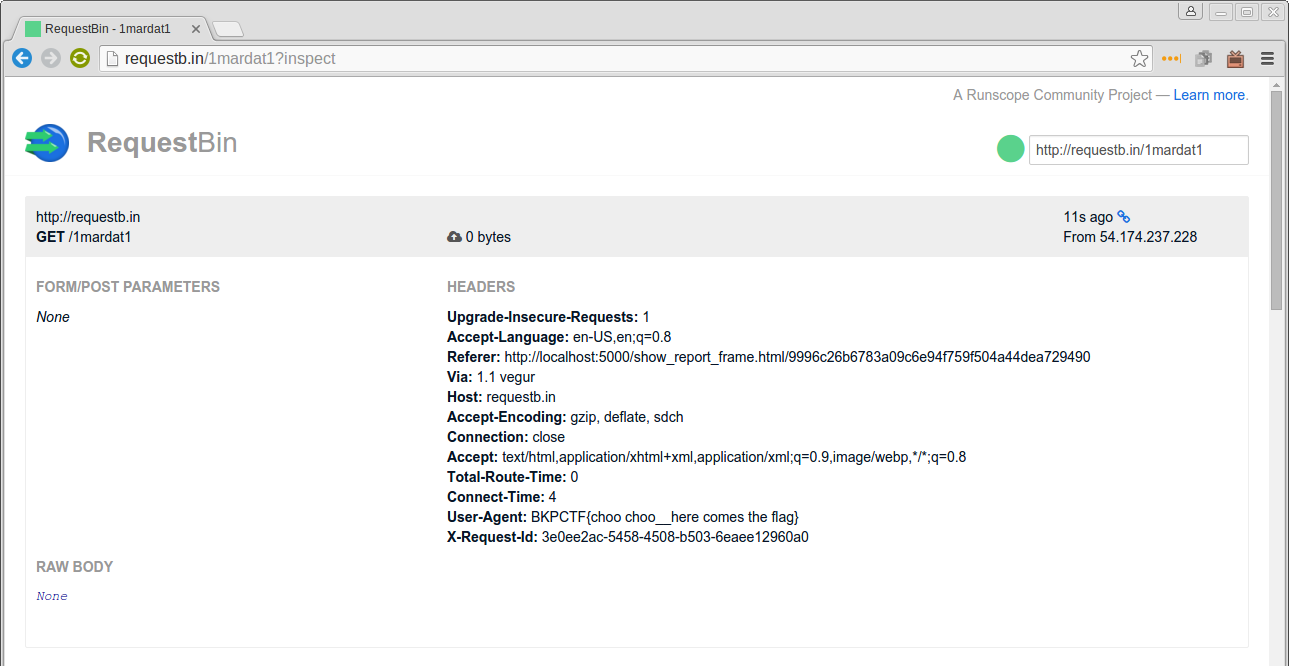This screenshot has width=1289, height=666.
Task: Click the Referer header line
Action: pos(769,357)
